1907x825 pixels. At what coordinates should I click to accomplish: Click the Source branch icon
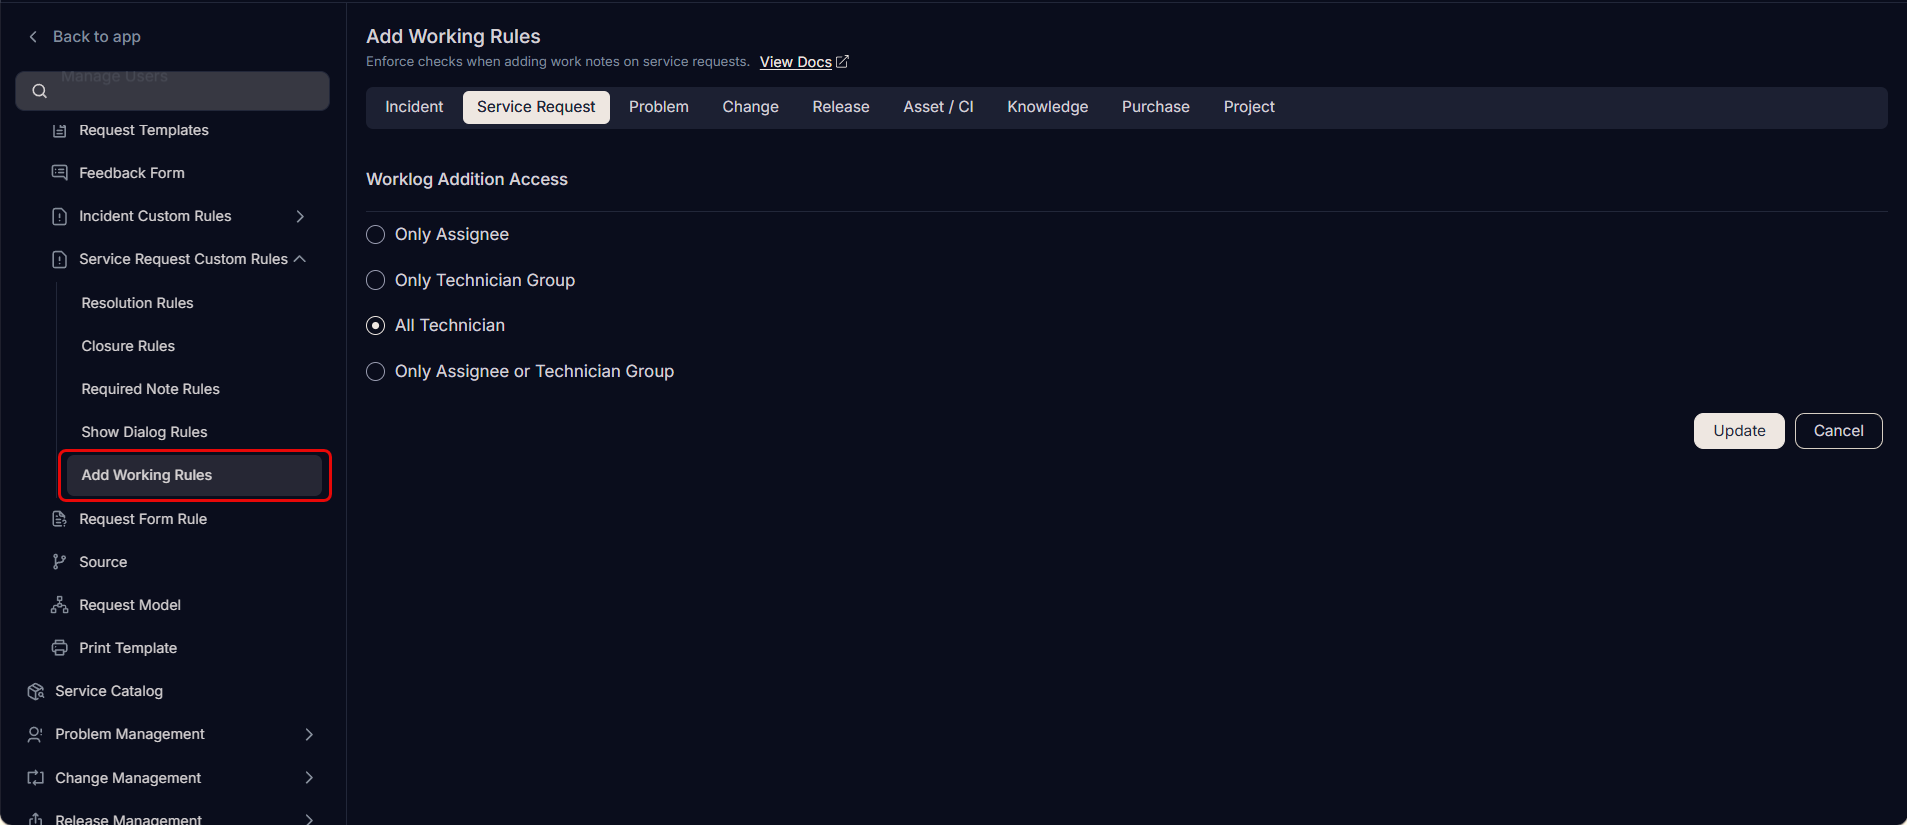[x=60, y=562]
